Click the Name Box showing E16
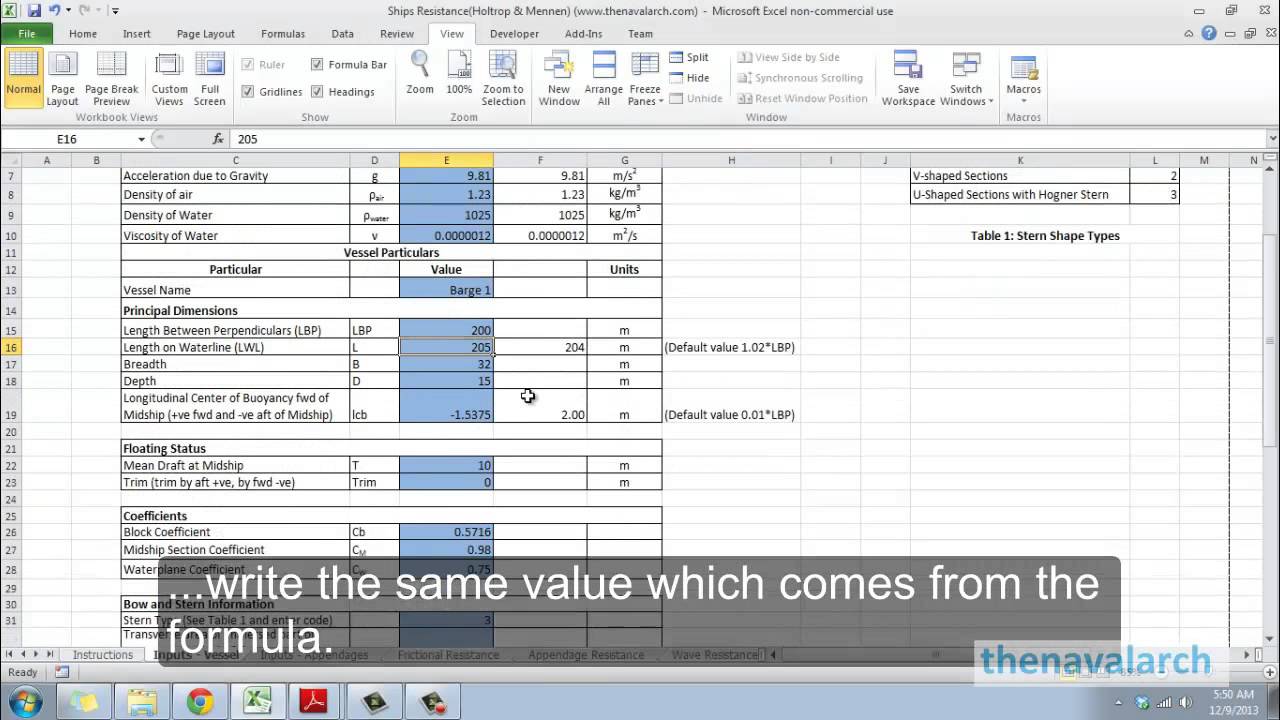The height and width of the screenshot is (720, 1280). click(69, 139)
